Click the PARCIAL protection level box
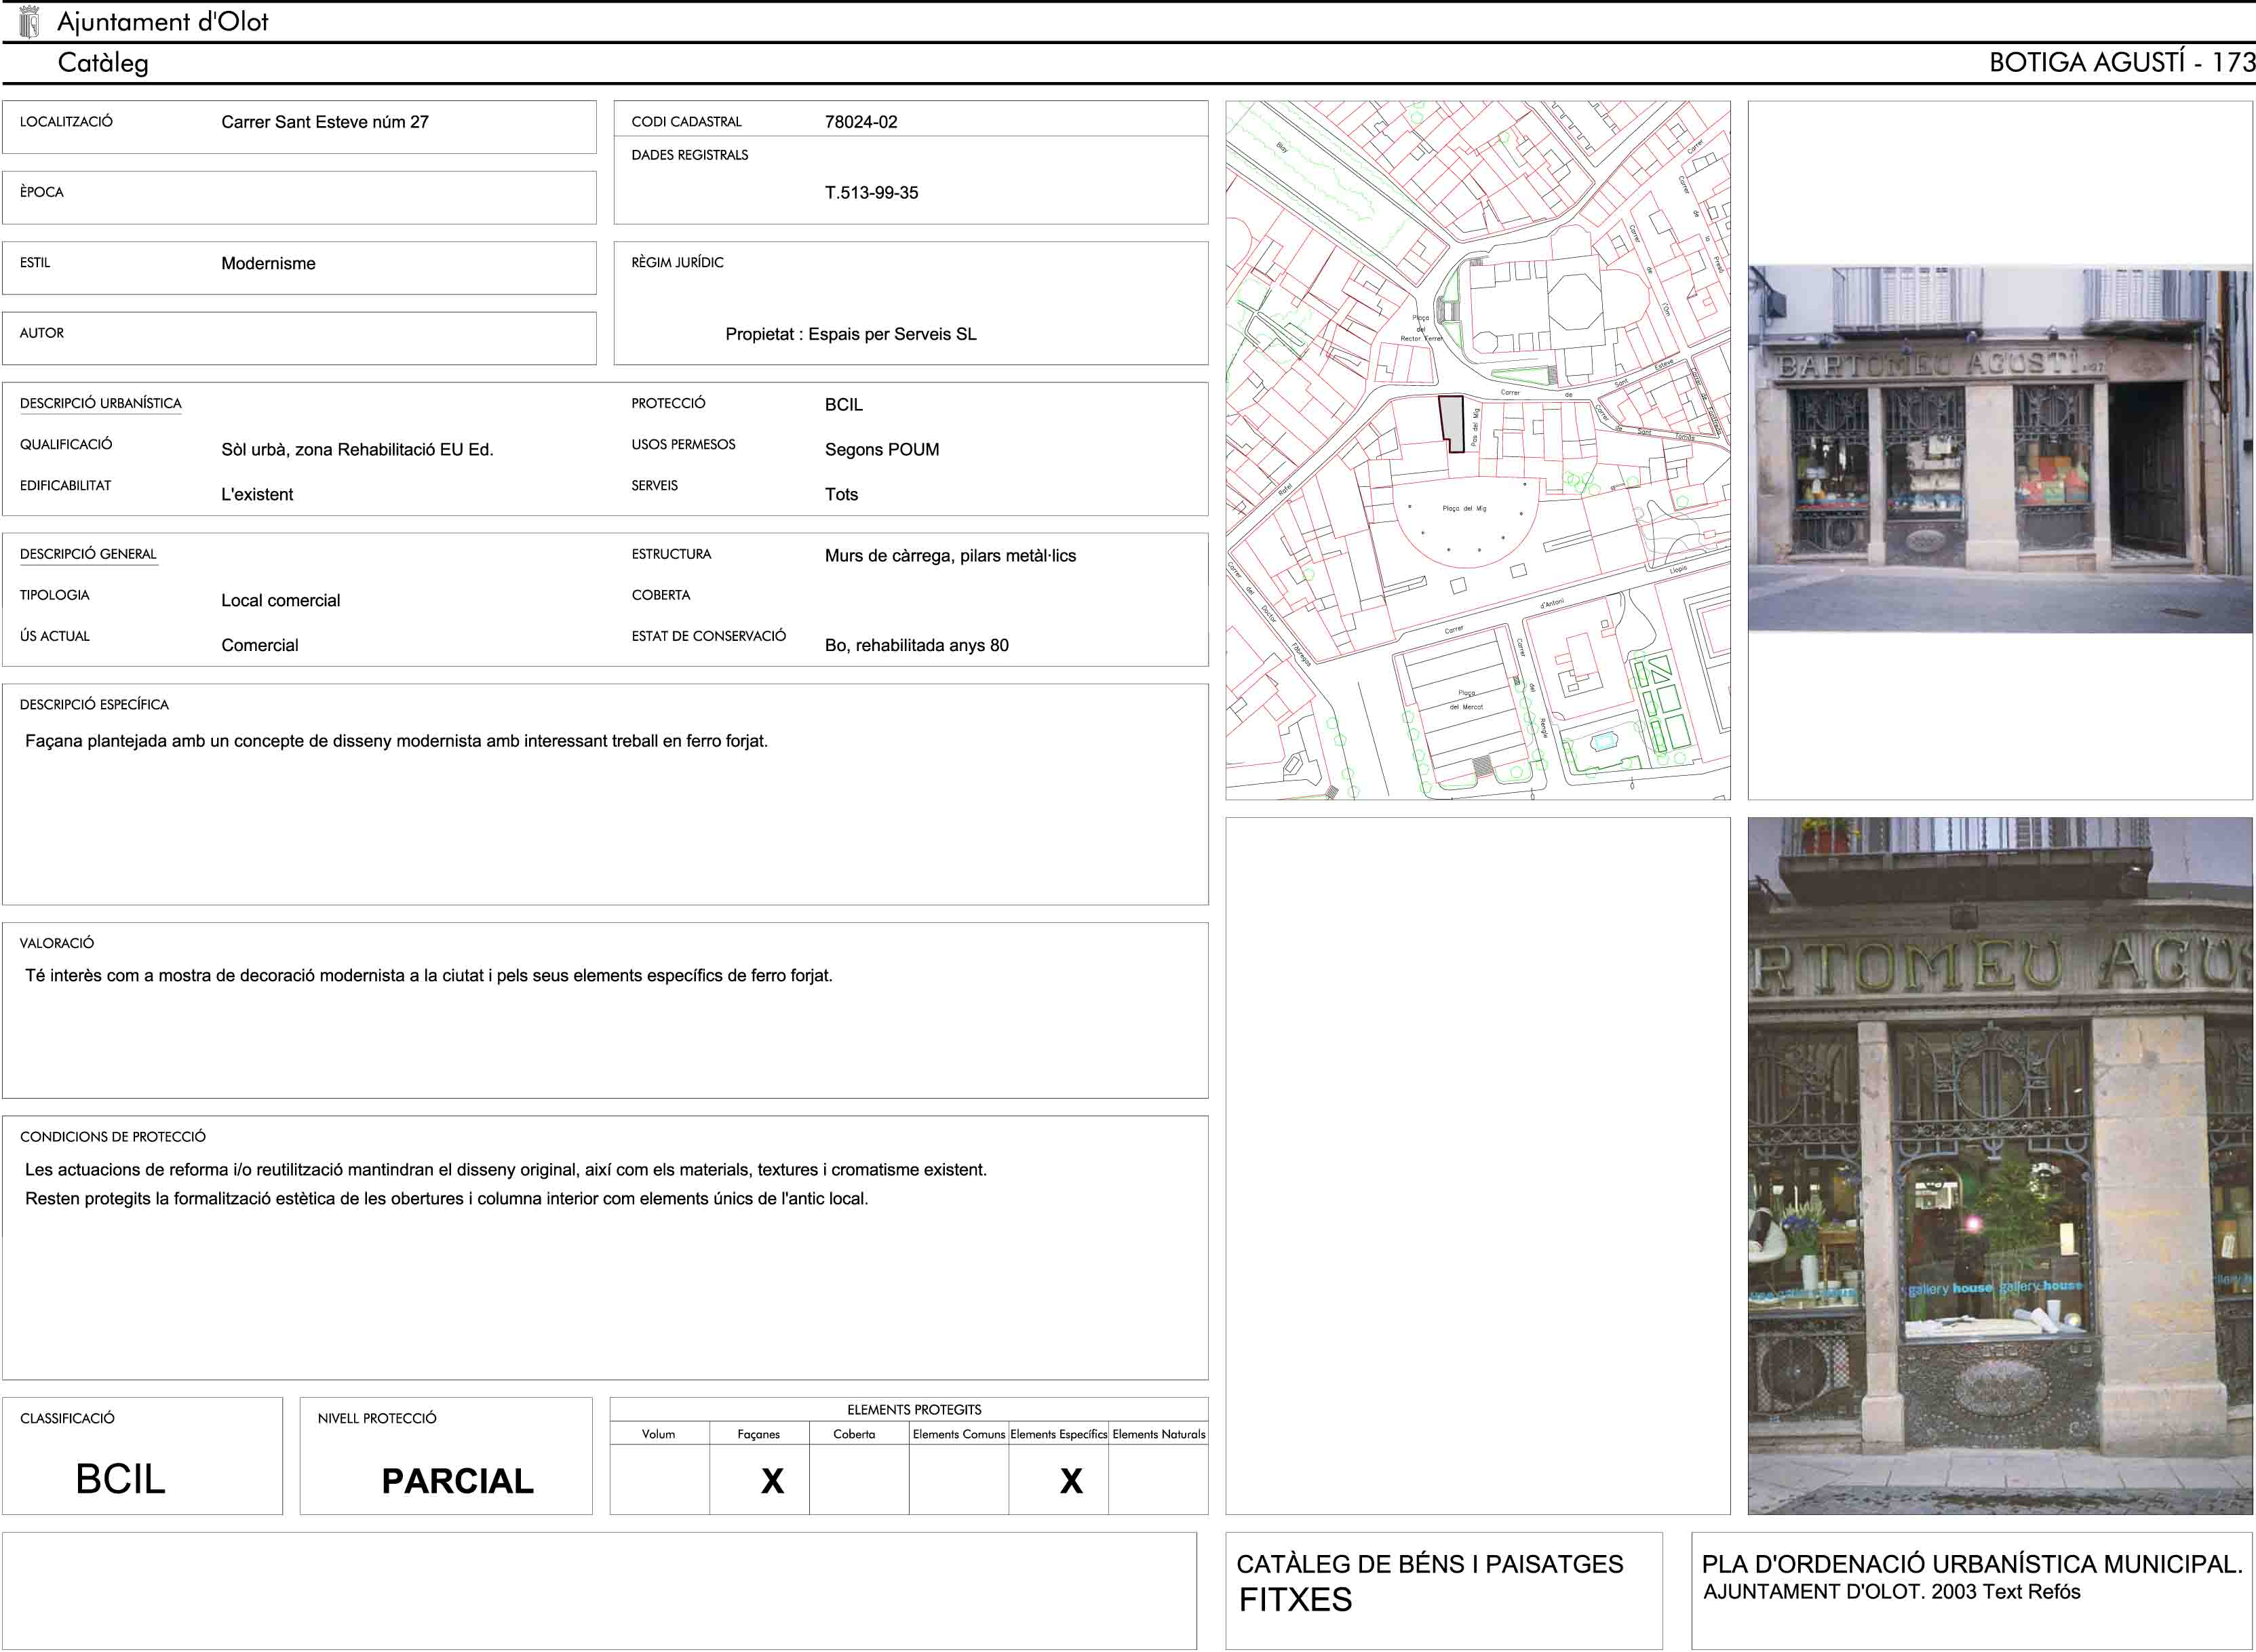Screen dimensions: 2256x1652 pos(457,1481)
